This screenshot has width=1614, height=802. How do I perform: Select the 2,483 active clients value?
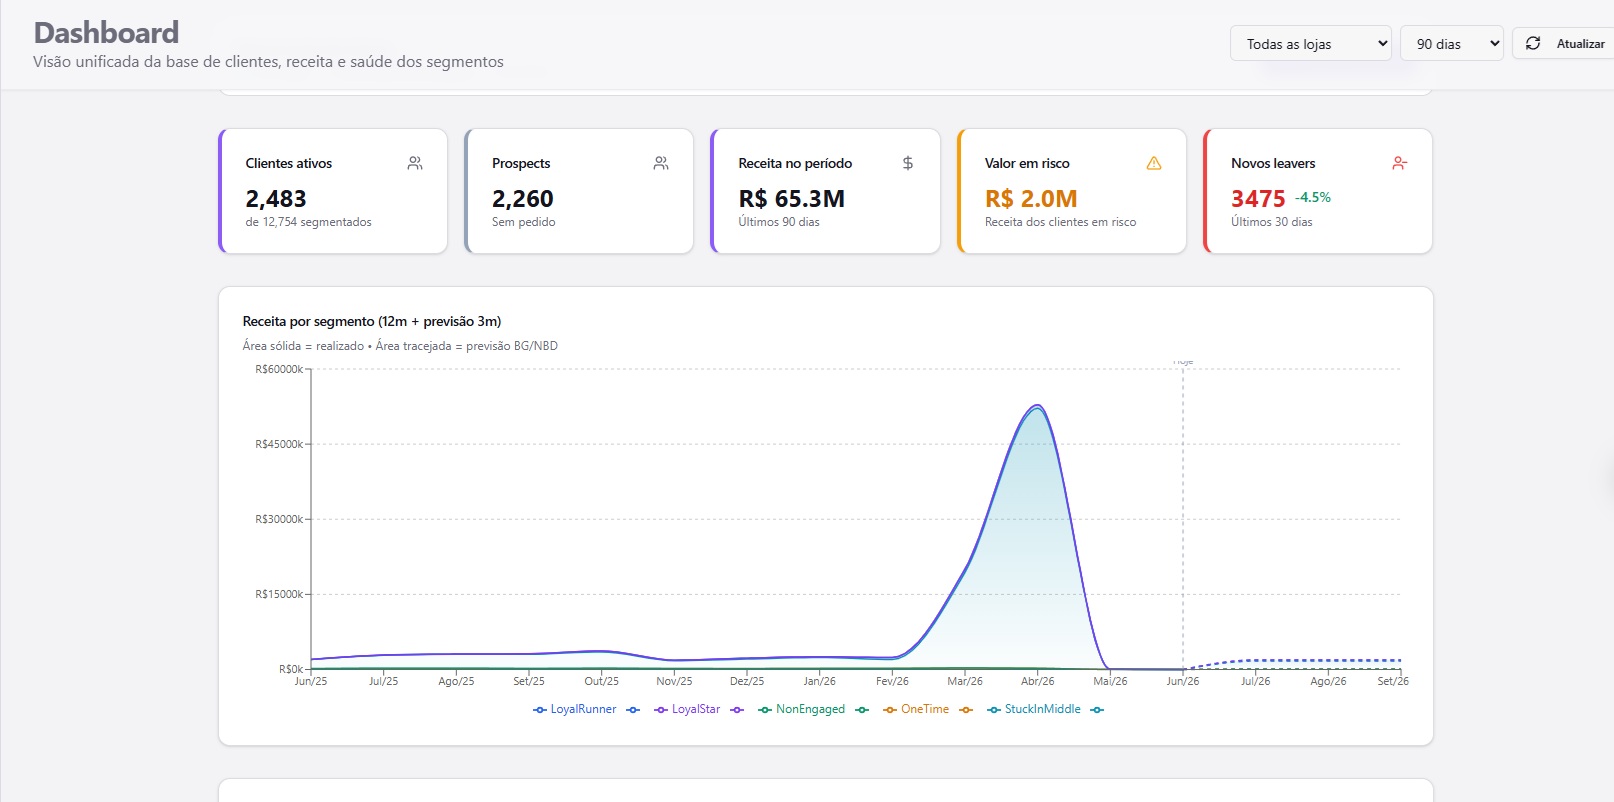tap(276, 199)
